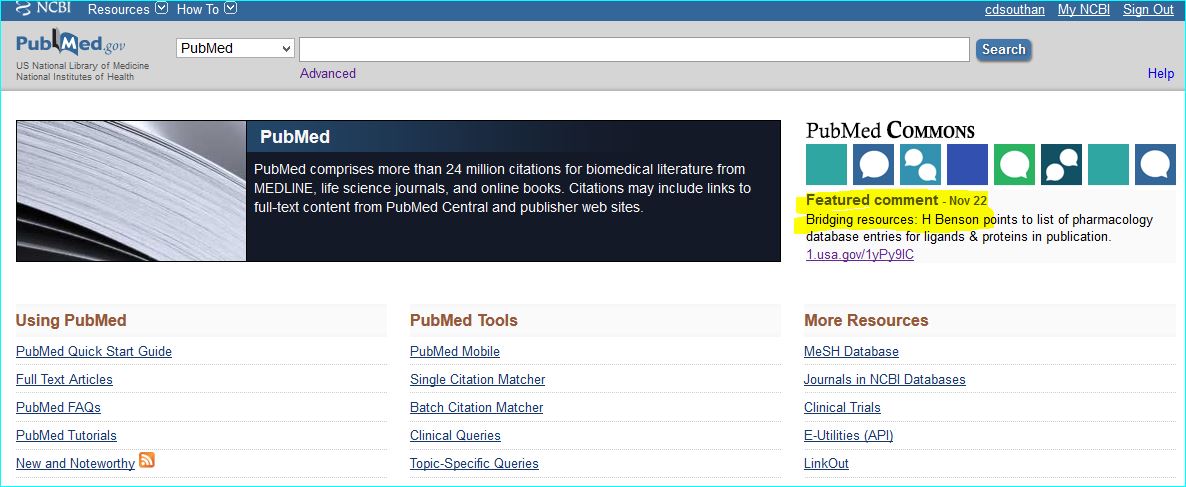Expand the How To dropdown menu
1186x487 pixels.
[206, 9]
